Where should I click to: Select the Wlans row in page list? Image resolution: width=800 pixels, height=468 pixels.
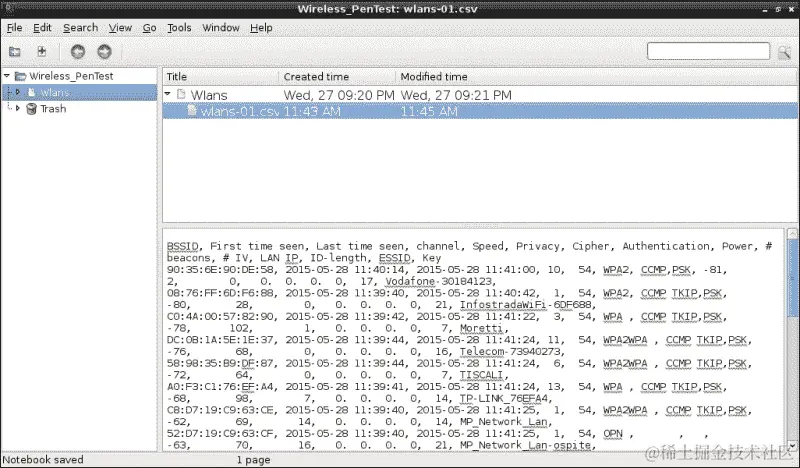pos(480,95)
